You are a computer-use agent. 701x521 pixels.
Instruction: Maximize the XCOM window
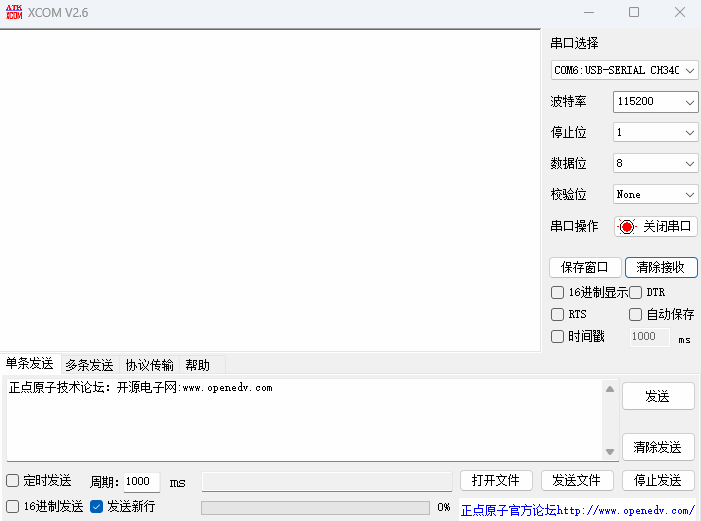(634, 13)
